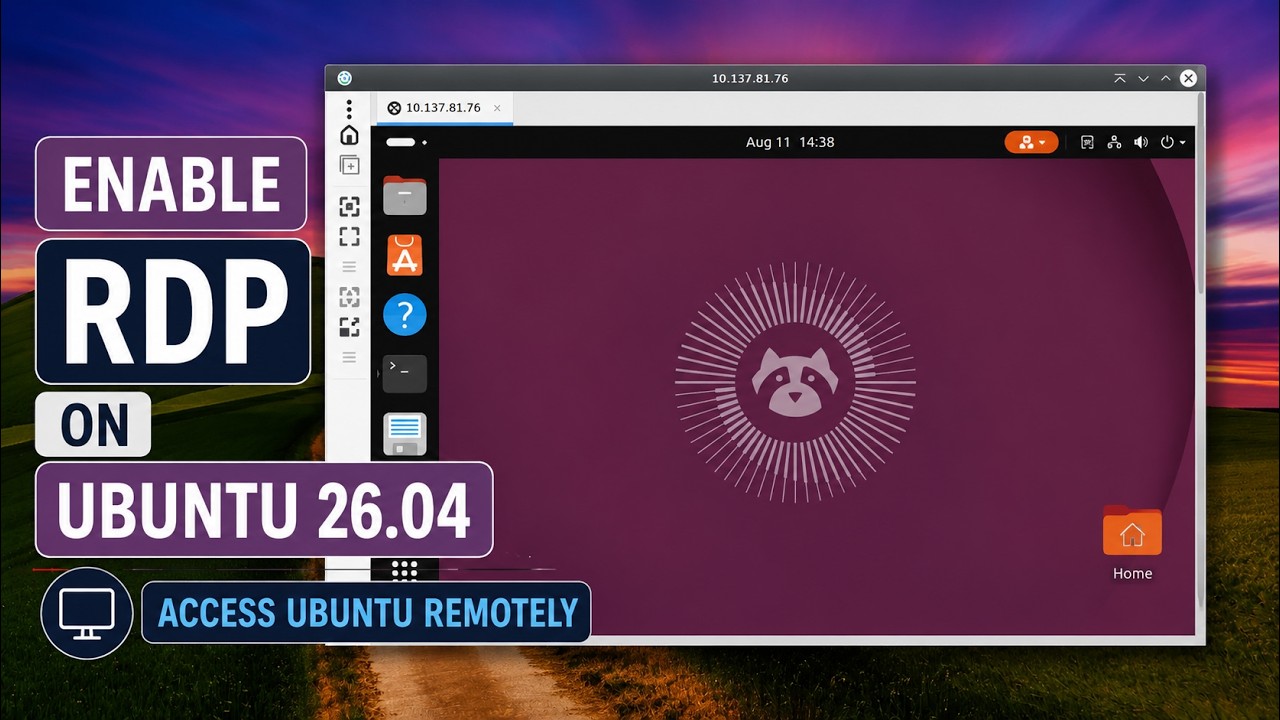
Task: Minimize the KRDC window with the down chevron
Action: point(1143,78)
